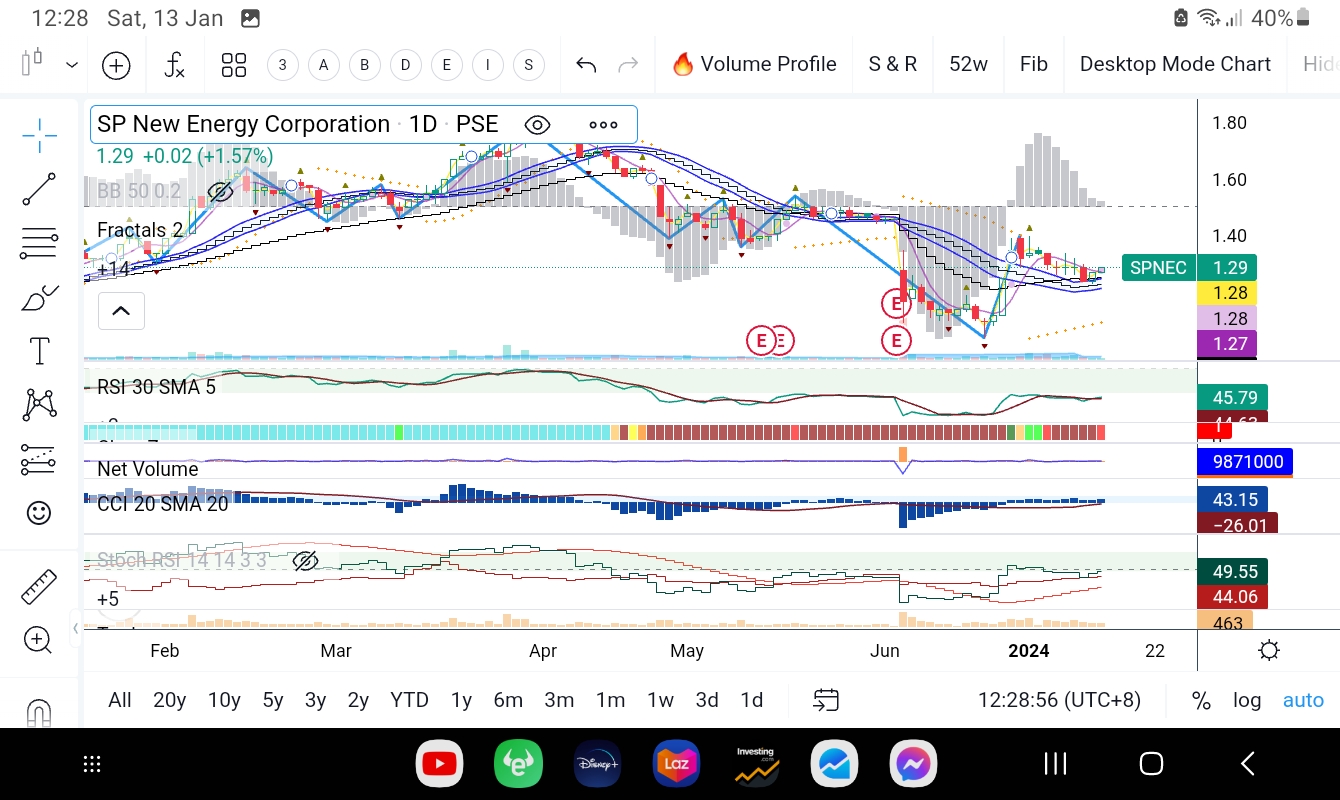Open the chart layout dropdown arrow
Viewport: 1340px width, 800px height.
(71, 64)
